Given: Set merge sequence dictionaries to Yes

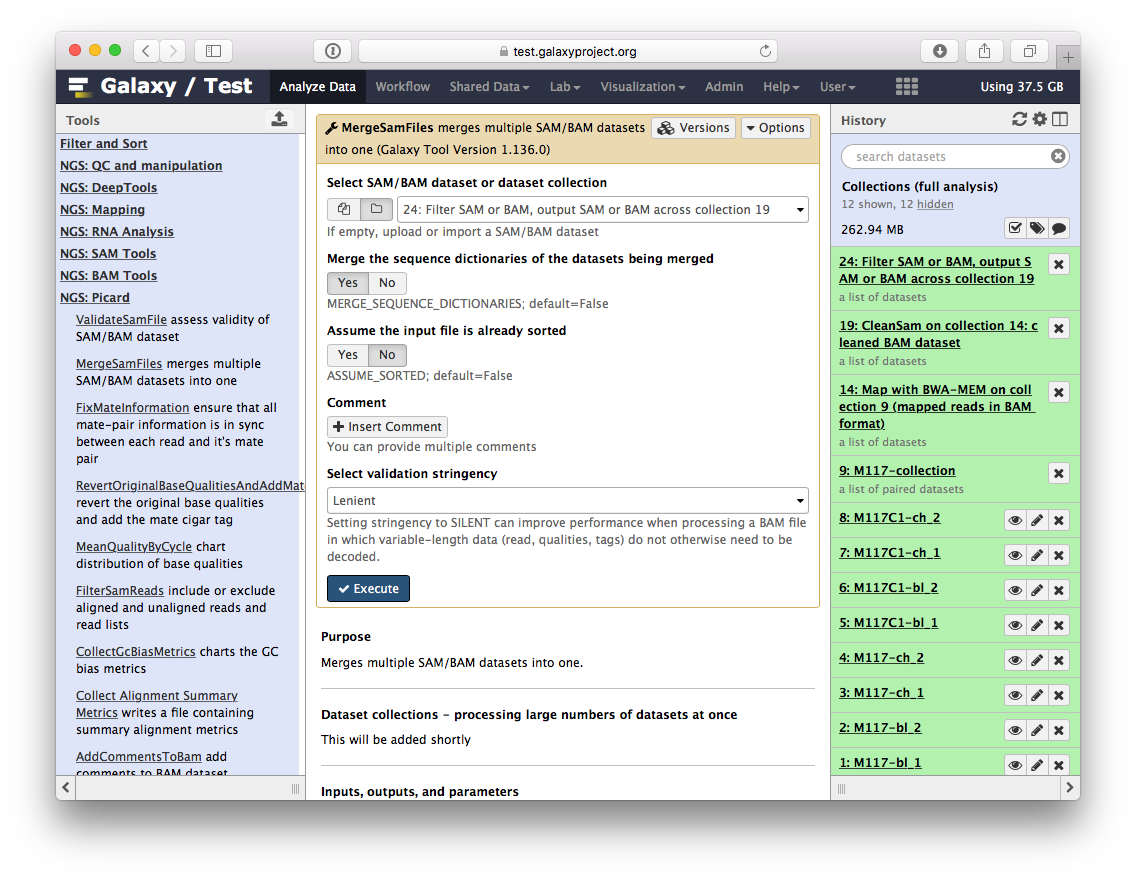Looking at the screenshot, I should pyautogui.click(x=348, y=282).
